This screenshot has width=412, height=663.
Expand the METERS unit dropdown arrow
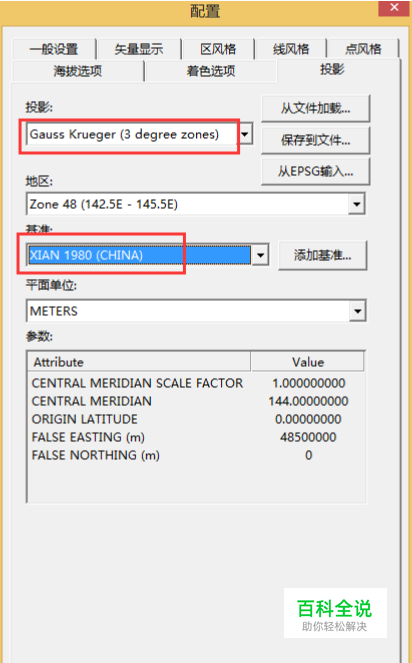[x=358, y=311]
